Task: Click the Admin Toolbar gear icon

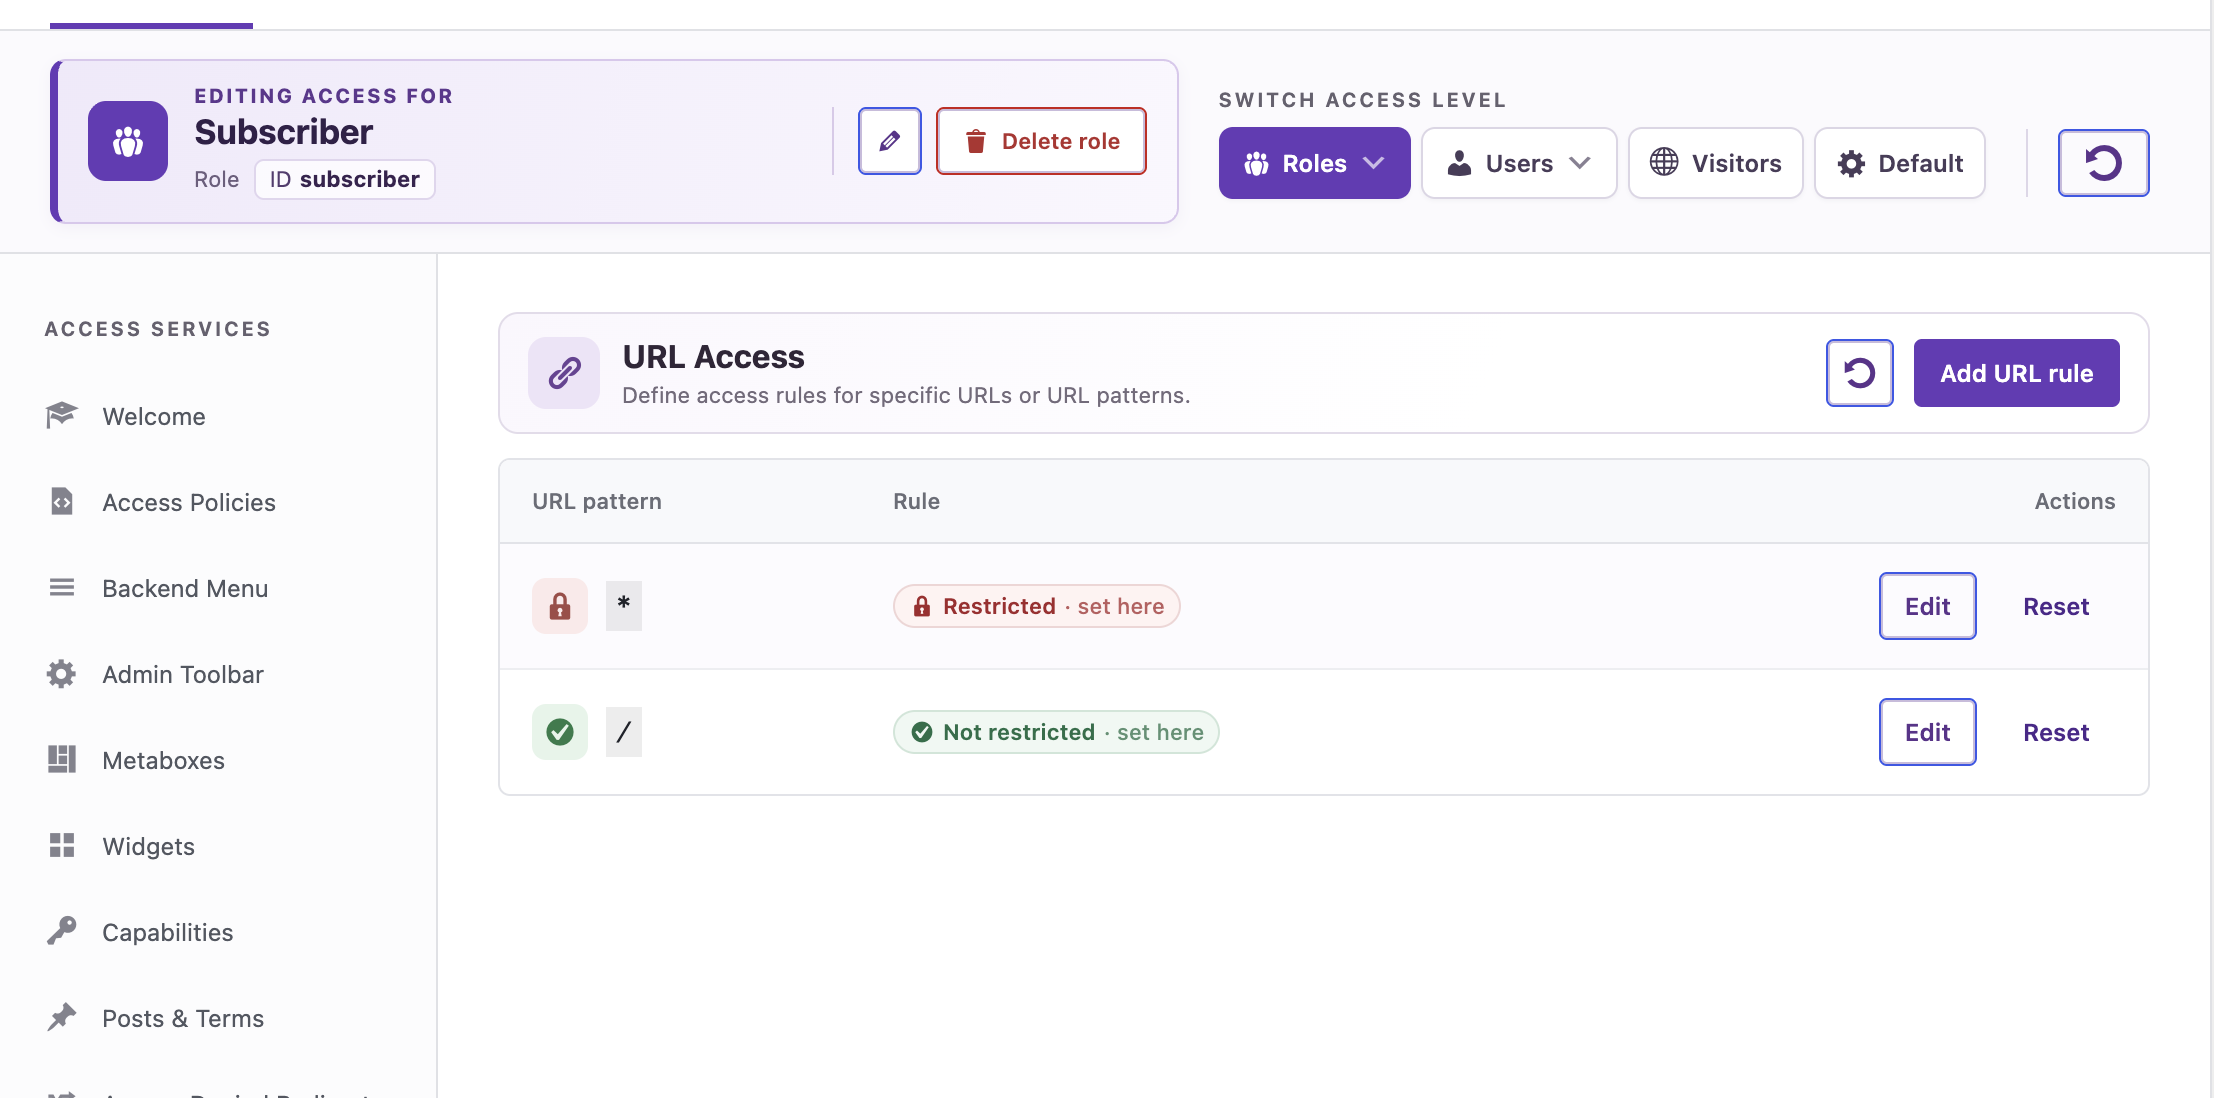Action: click(x=62, y=674)
